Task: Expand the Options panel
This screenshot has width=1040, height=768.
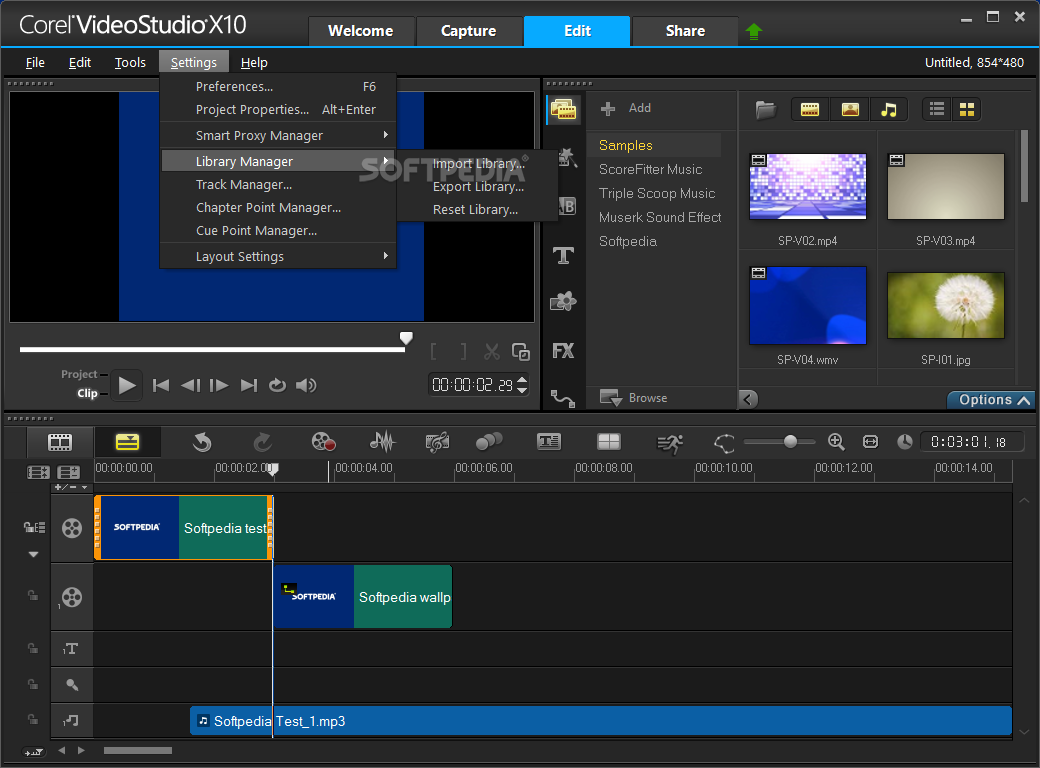Action: (x=992, y=400)
